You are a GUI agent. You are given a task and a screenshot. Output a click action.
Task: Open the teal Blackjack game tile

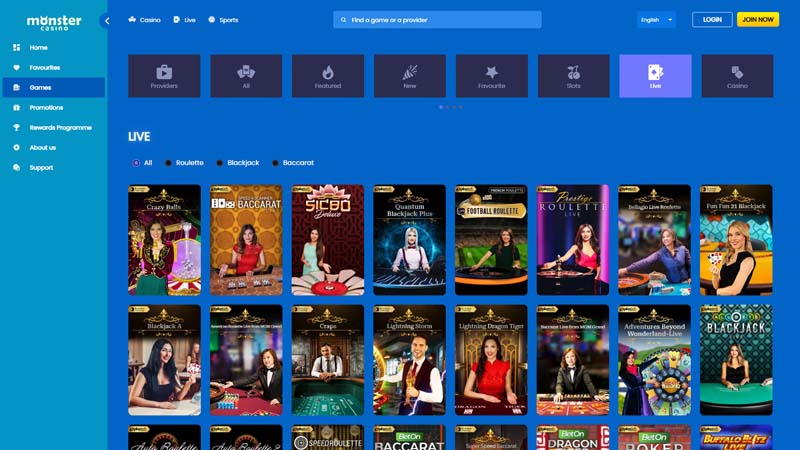[736, 360]
